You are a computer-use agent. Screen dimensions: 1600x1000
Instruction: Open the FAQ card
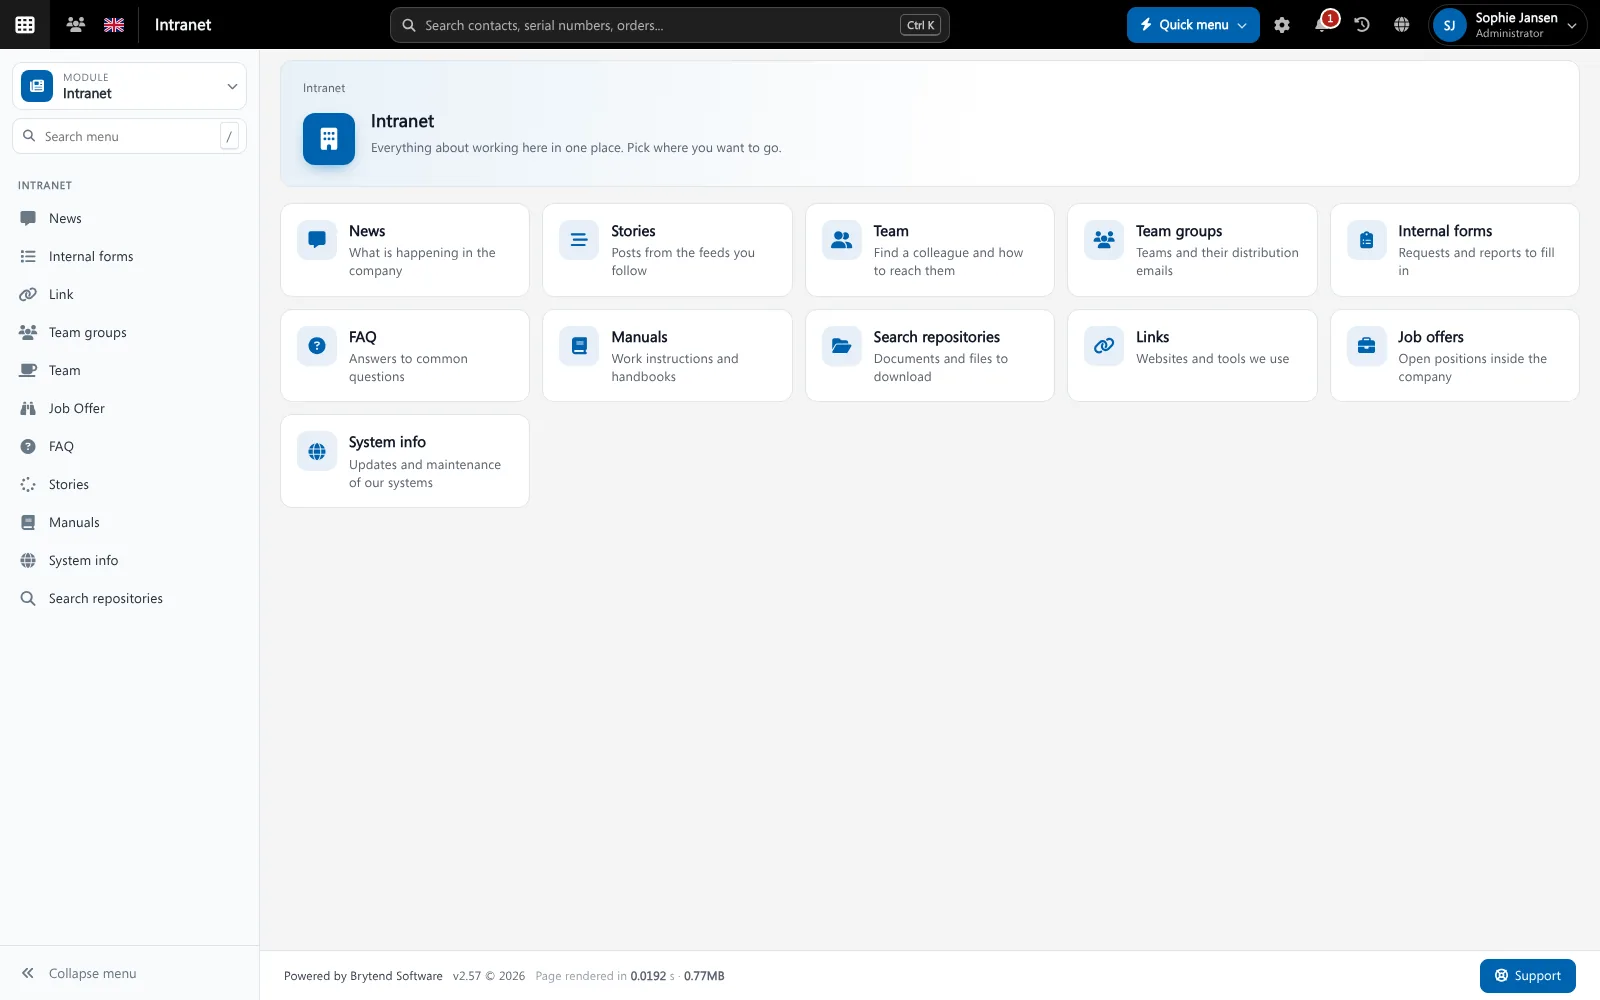point(405,356)
